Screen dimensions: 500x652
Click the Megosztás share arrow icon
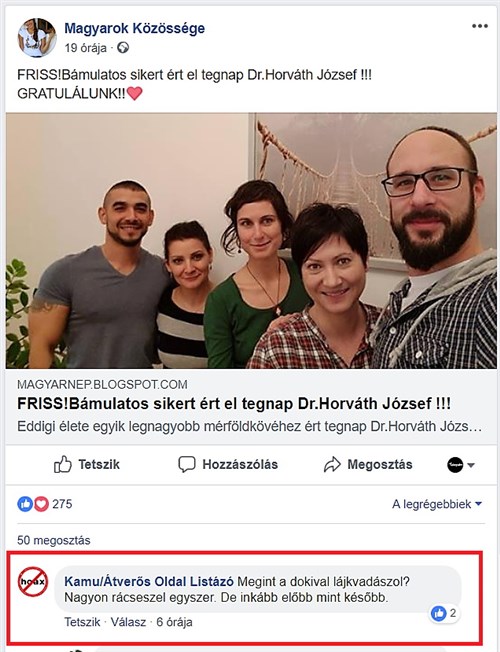(332, 464)
